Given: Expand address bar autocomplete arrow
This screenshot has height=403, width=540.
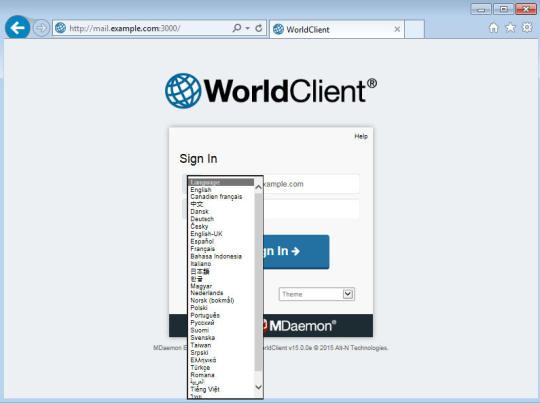Looking at the screenshot, I should pos(247,28).
